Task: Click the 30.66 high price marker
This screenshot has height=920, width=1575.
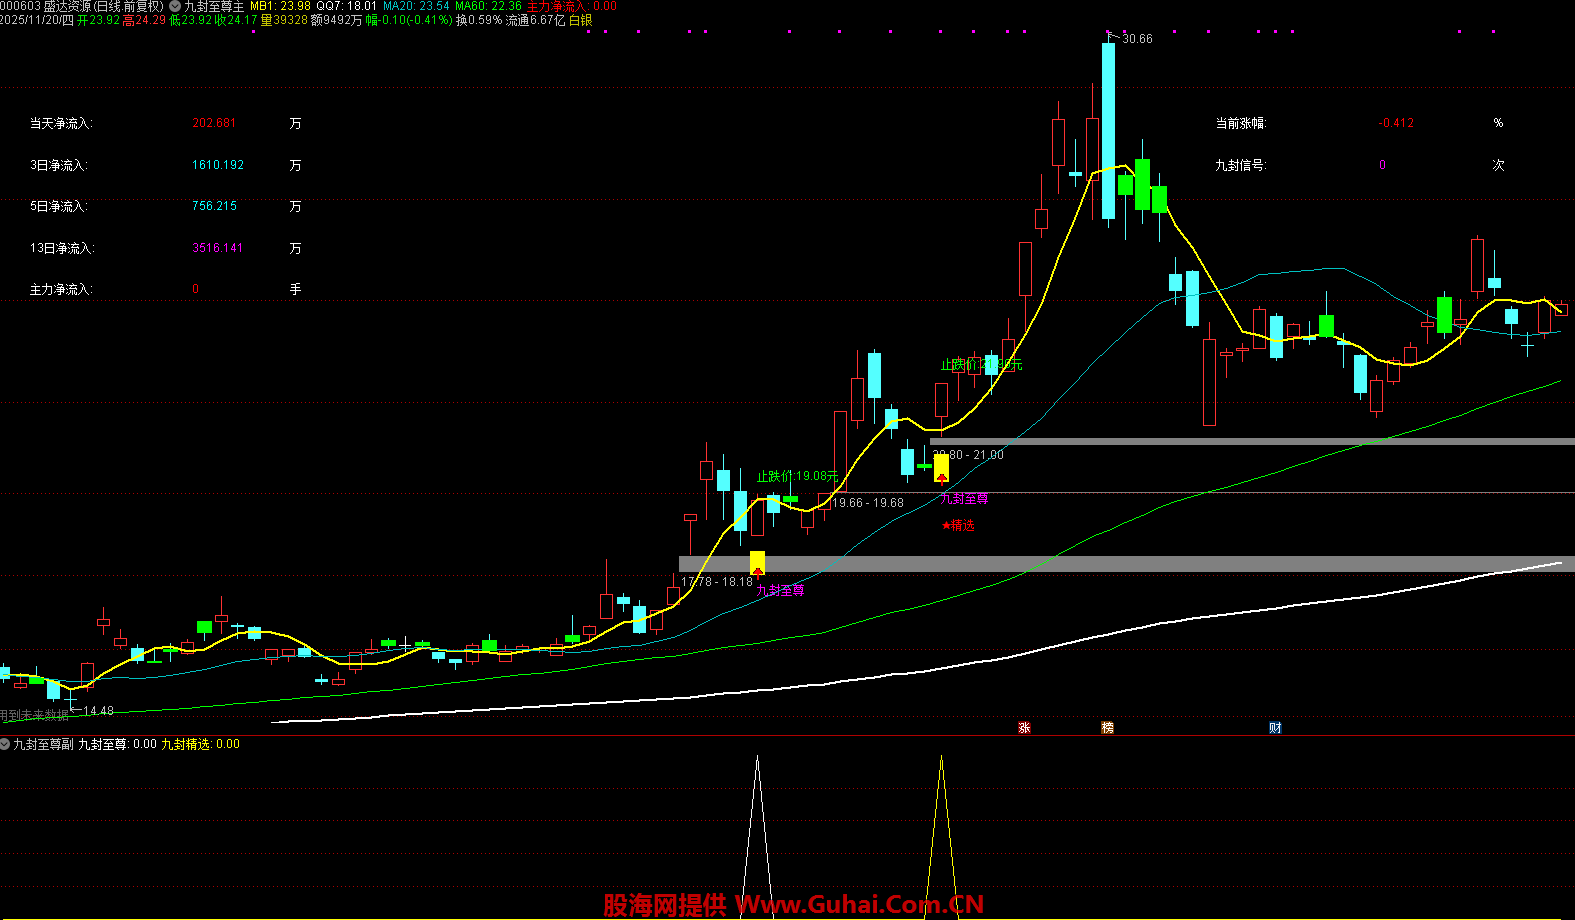Action: click(1136, 39)
